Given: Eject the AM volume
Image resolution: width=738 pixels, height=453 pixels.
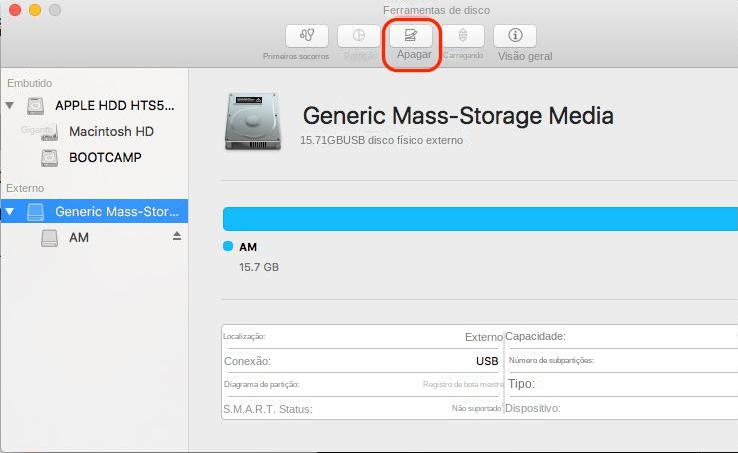Looking at the screenshot, I should click(177, 236).
